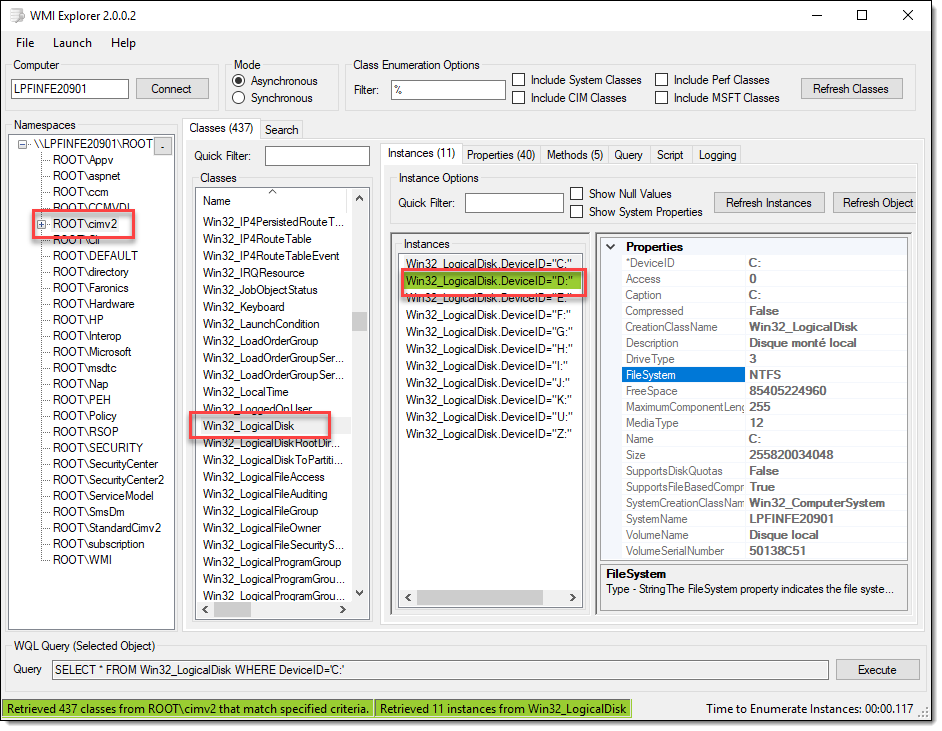
Task: Click the status bar window resize grip
Action: (x=923, y=712)
